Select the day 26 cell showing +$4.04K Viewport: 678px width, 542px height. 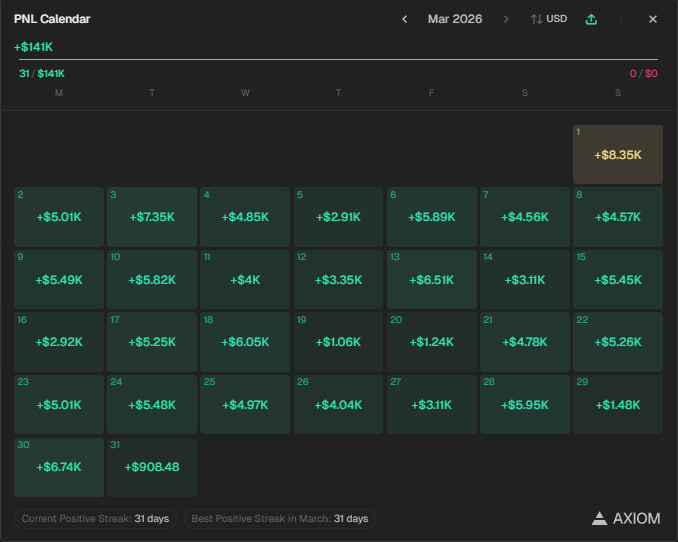pyautogui.click(x=338, y=404)
